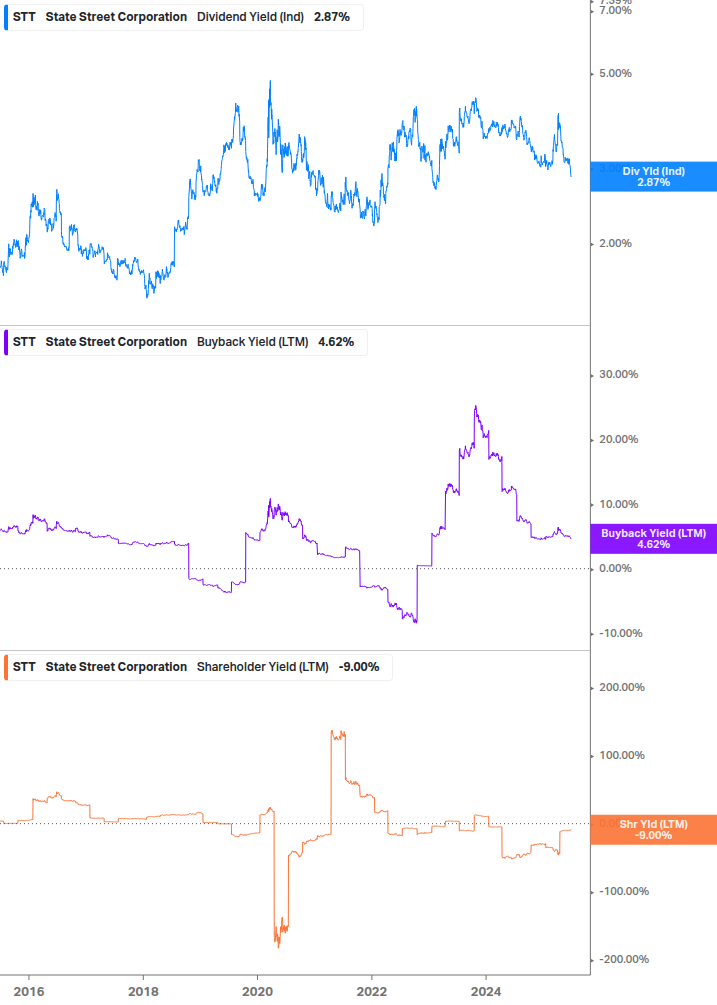Screen dimensions: 717x1005
Task: Click the Shareholder Yield (LTM) legend label
Action: coord(263,667)
